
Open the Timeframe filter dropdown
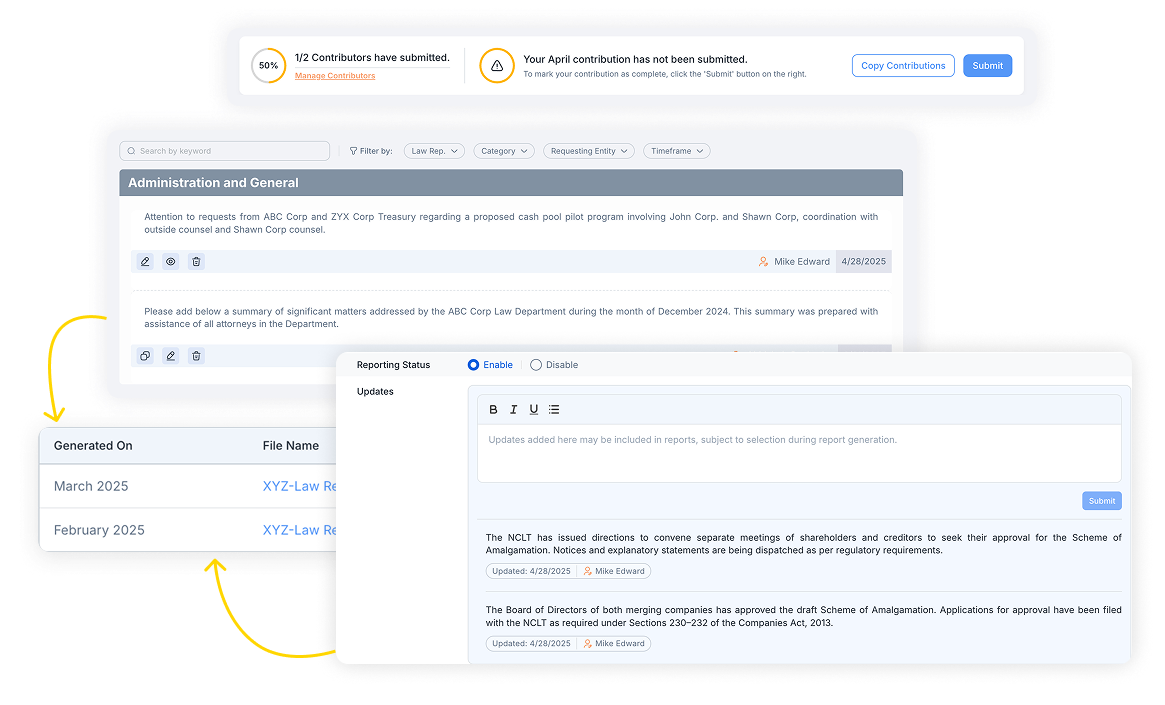click(x=677, y=151)
